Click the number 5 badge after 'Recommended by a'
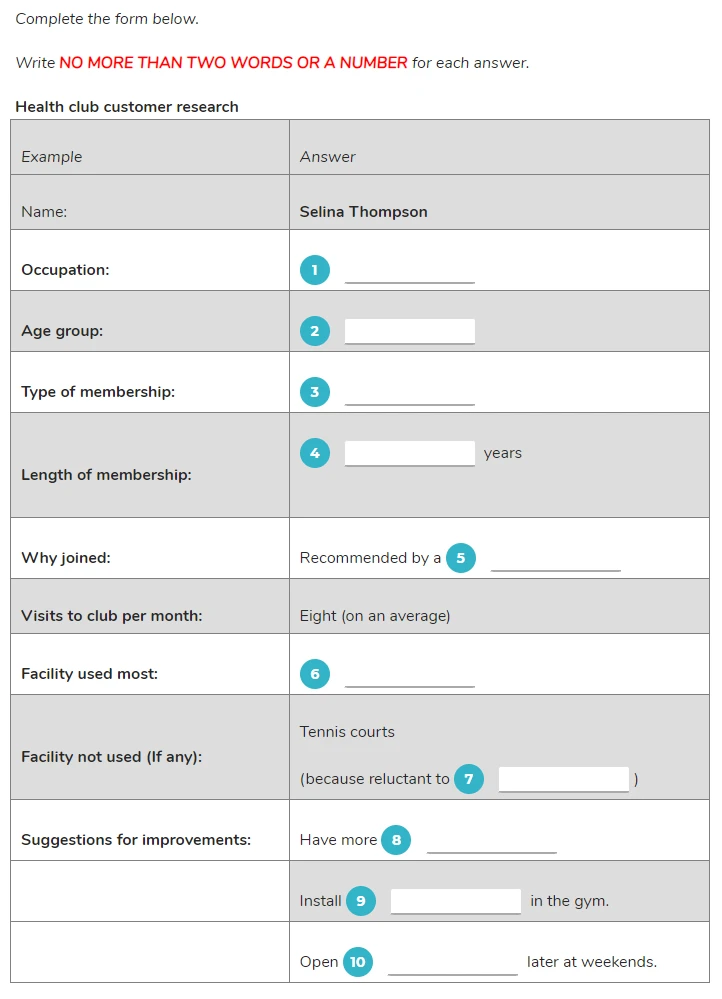Viewport: 722px width, 999px height. [461, 558]
